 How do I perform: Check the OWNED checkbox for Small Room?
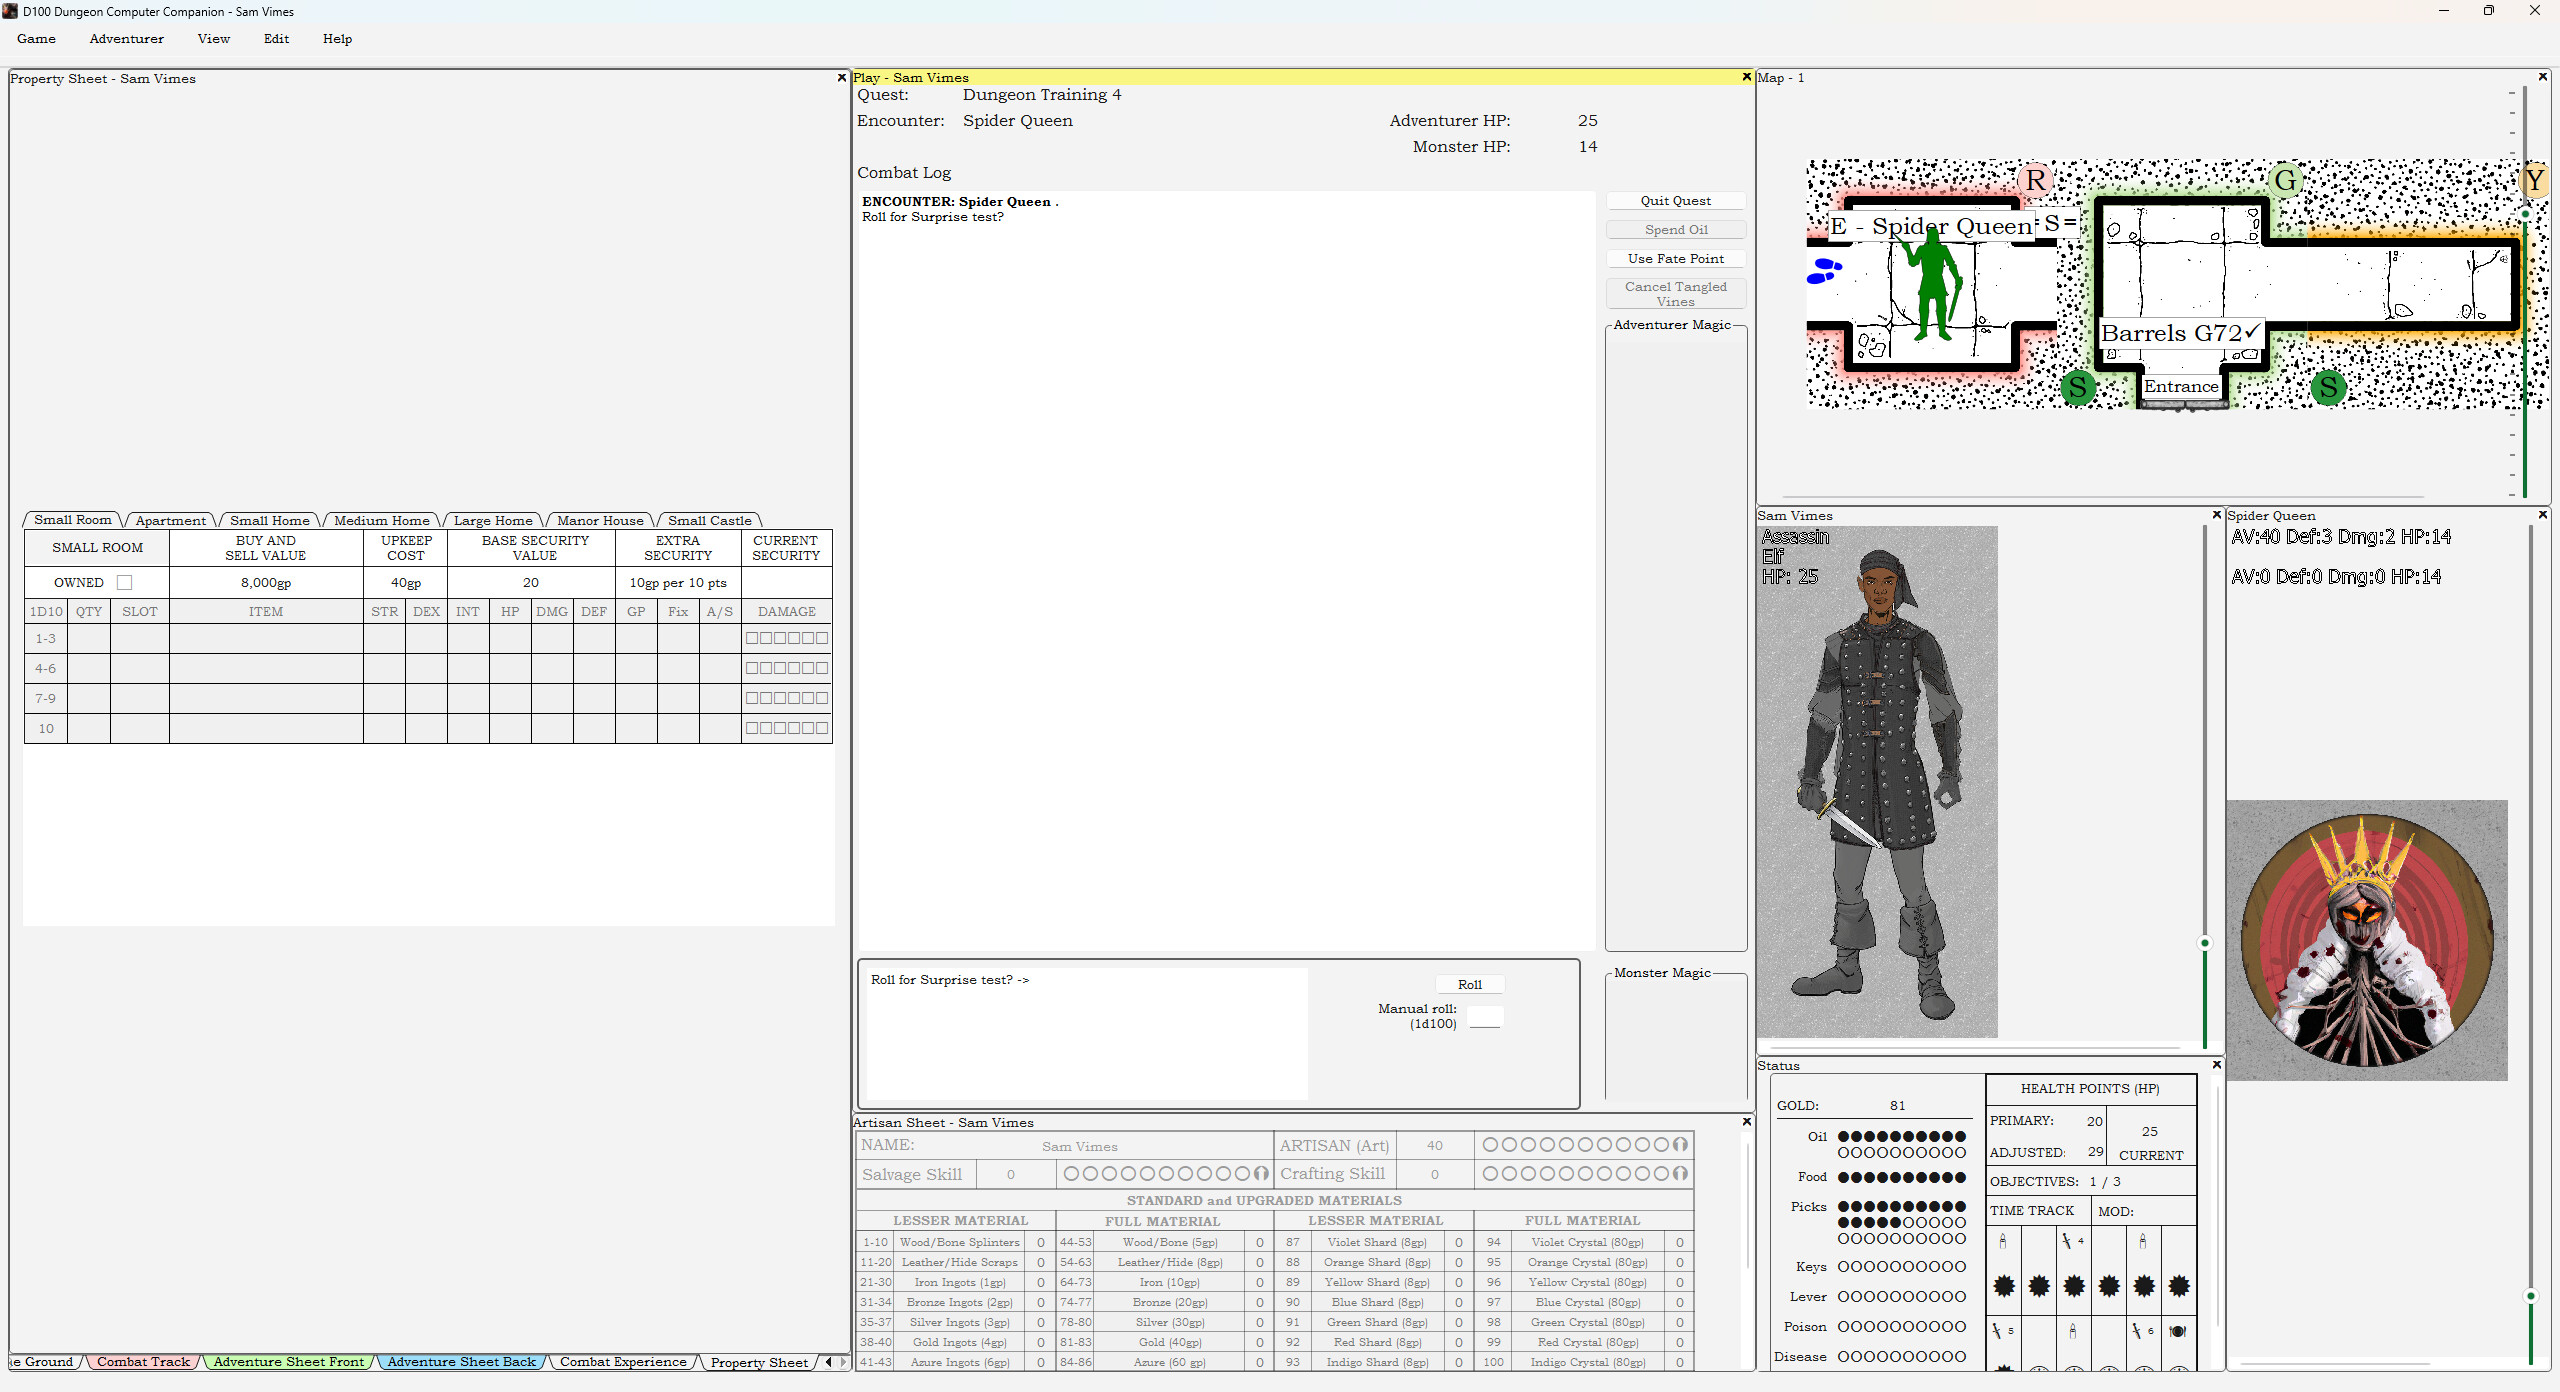[x=124, y=581]
